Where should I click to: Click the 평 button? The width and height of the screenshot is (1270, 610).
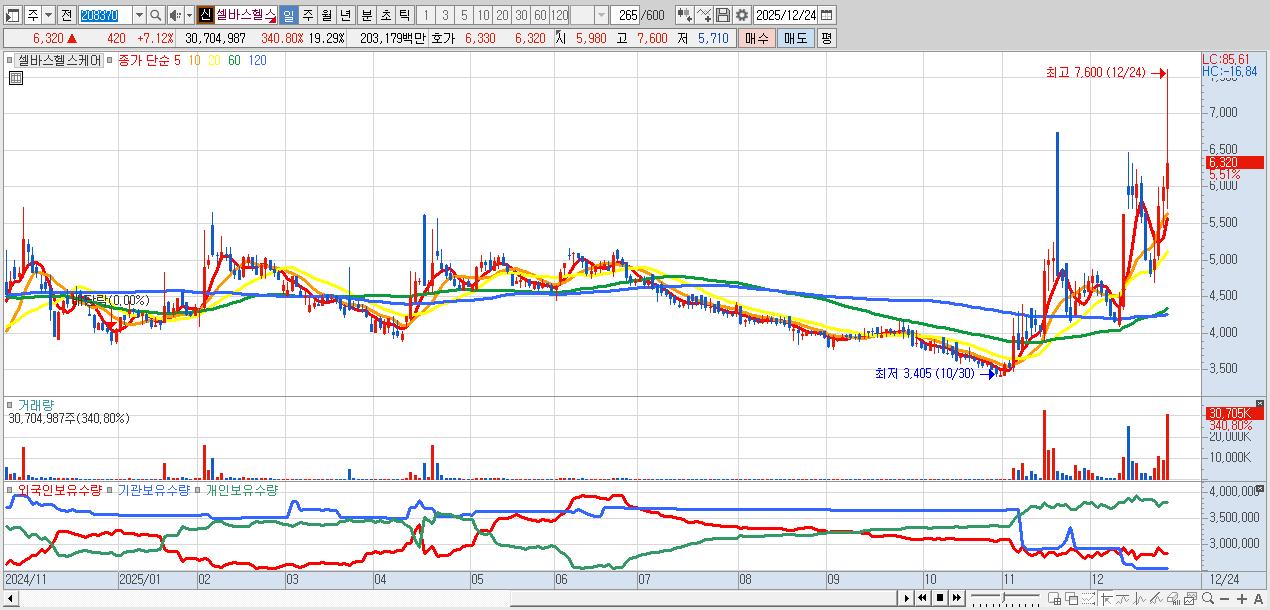826,38
